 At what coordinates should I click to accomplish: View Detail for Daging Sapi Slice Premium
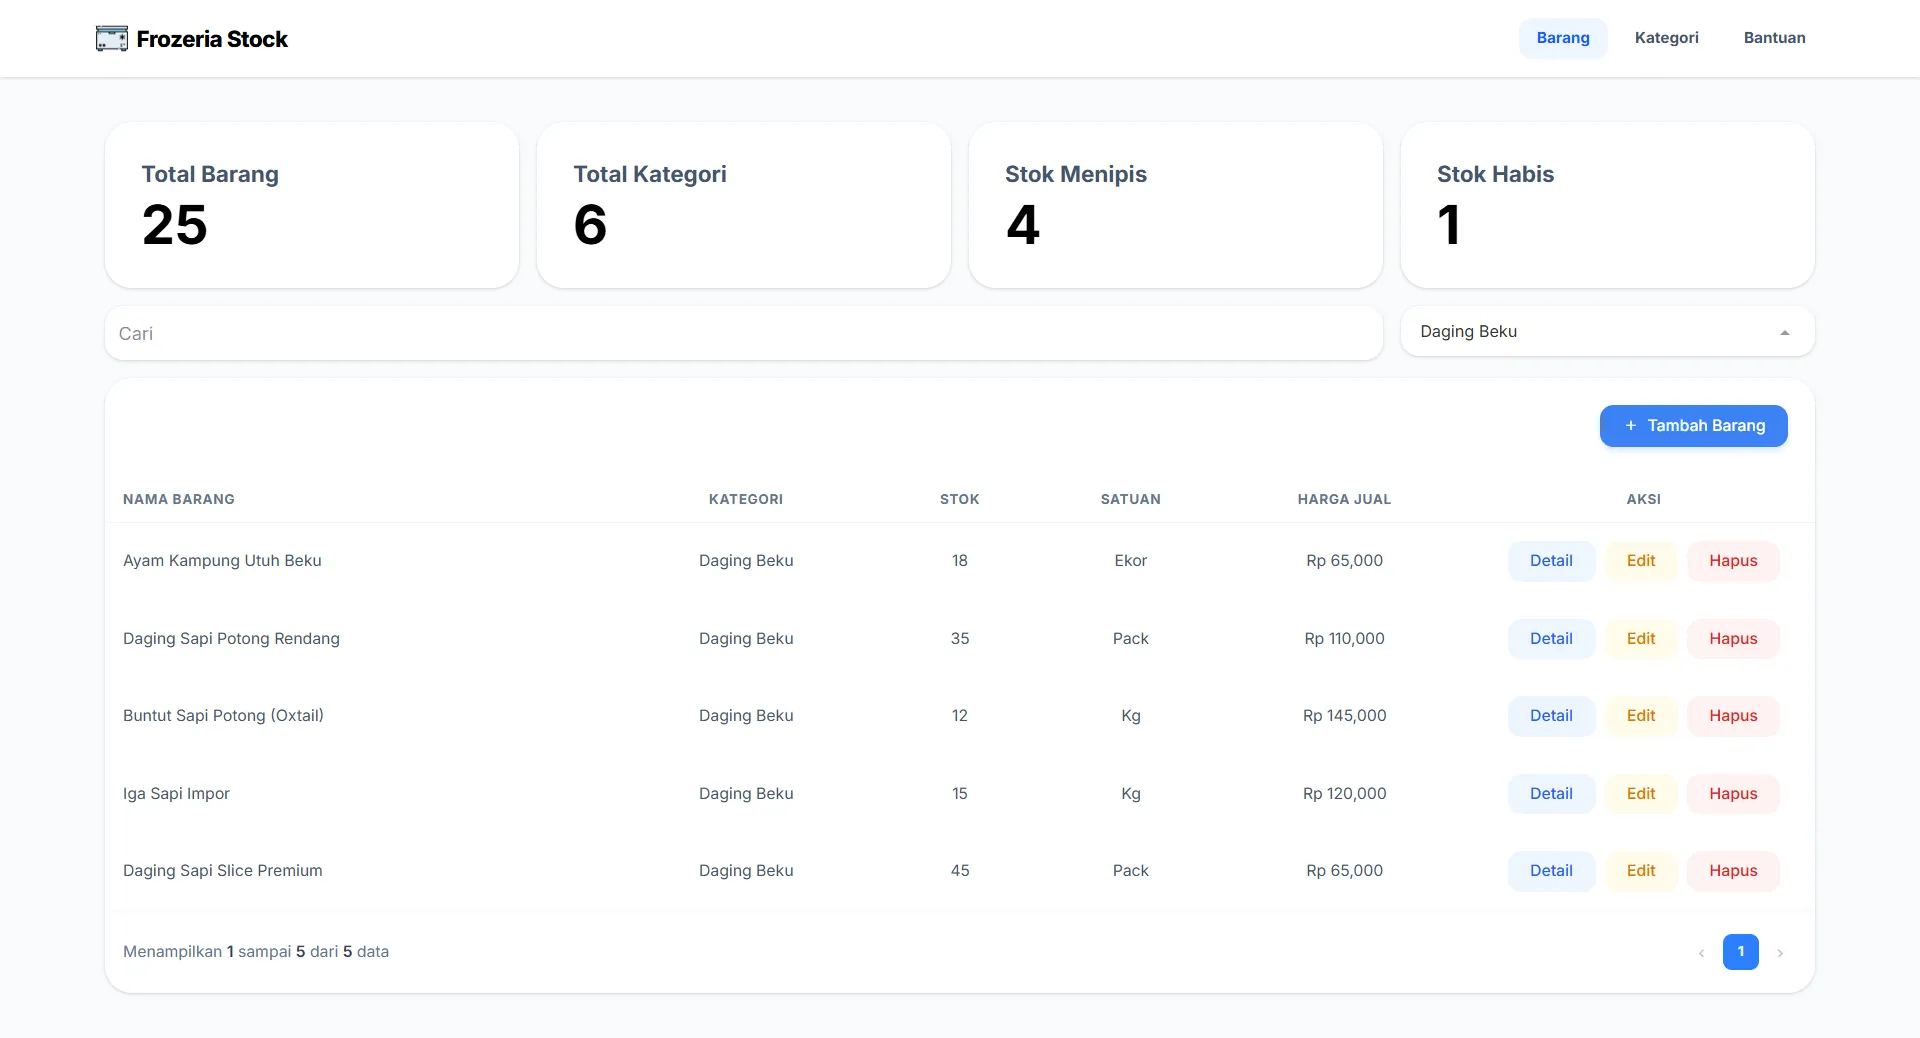[1551, 871]
